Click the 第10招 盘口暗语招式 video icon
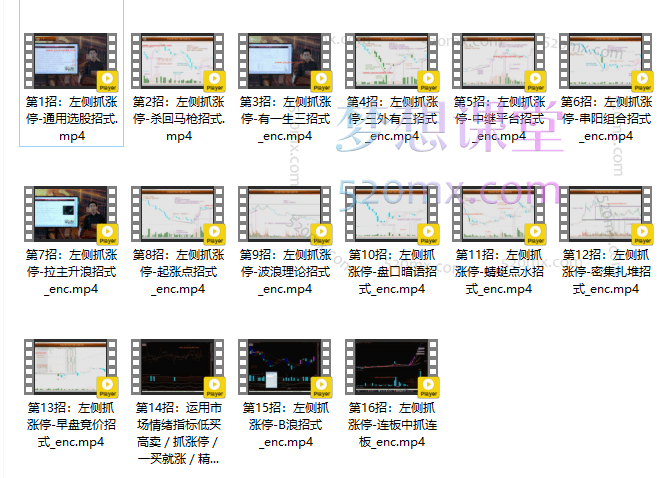661x478 pixels. coord(392,214)
